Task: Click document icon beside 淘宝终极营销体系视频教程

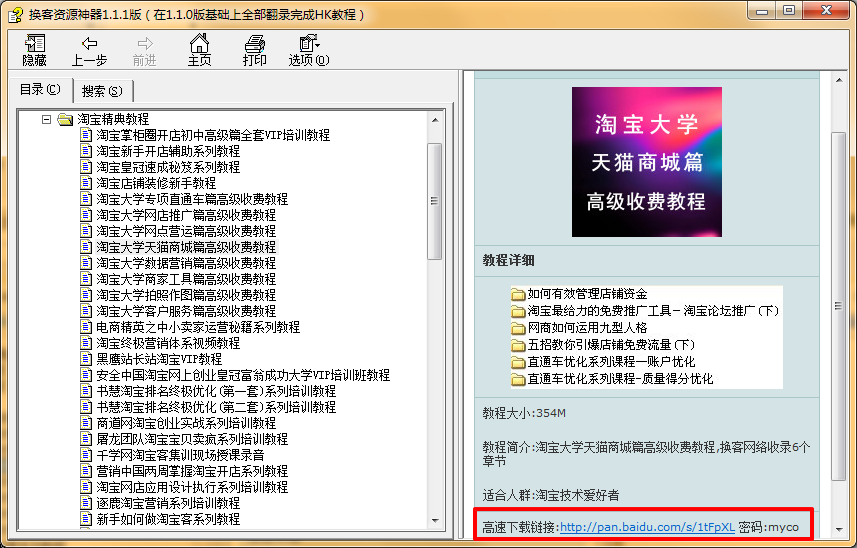Action: (86, 343)
